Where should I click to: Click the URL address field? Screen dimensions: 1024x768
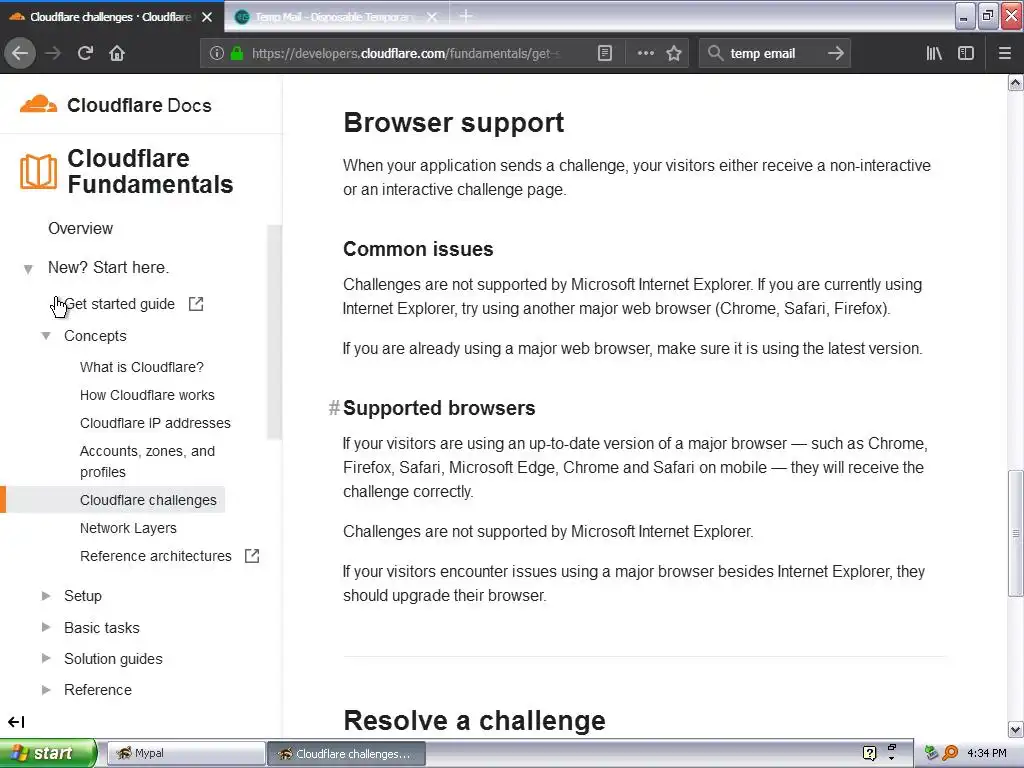(x=405, y=53)
